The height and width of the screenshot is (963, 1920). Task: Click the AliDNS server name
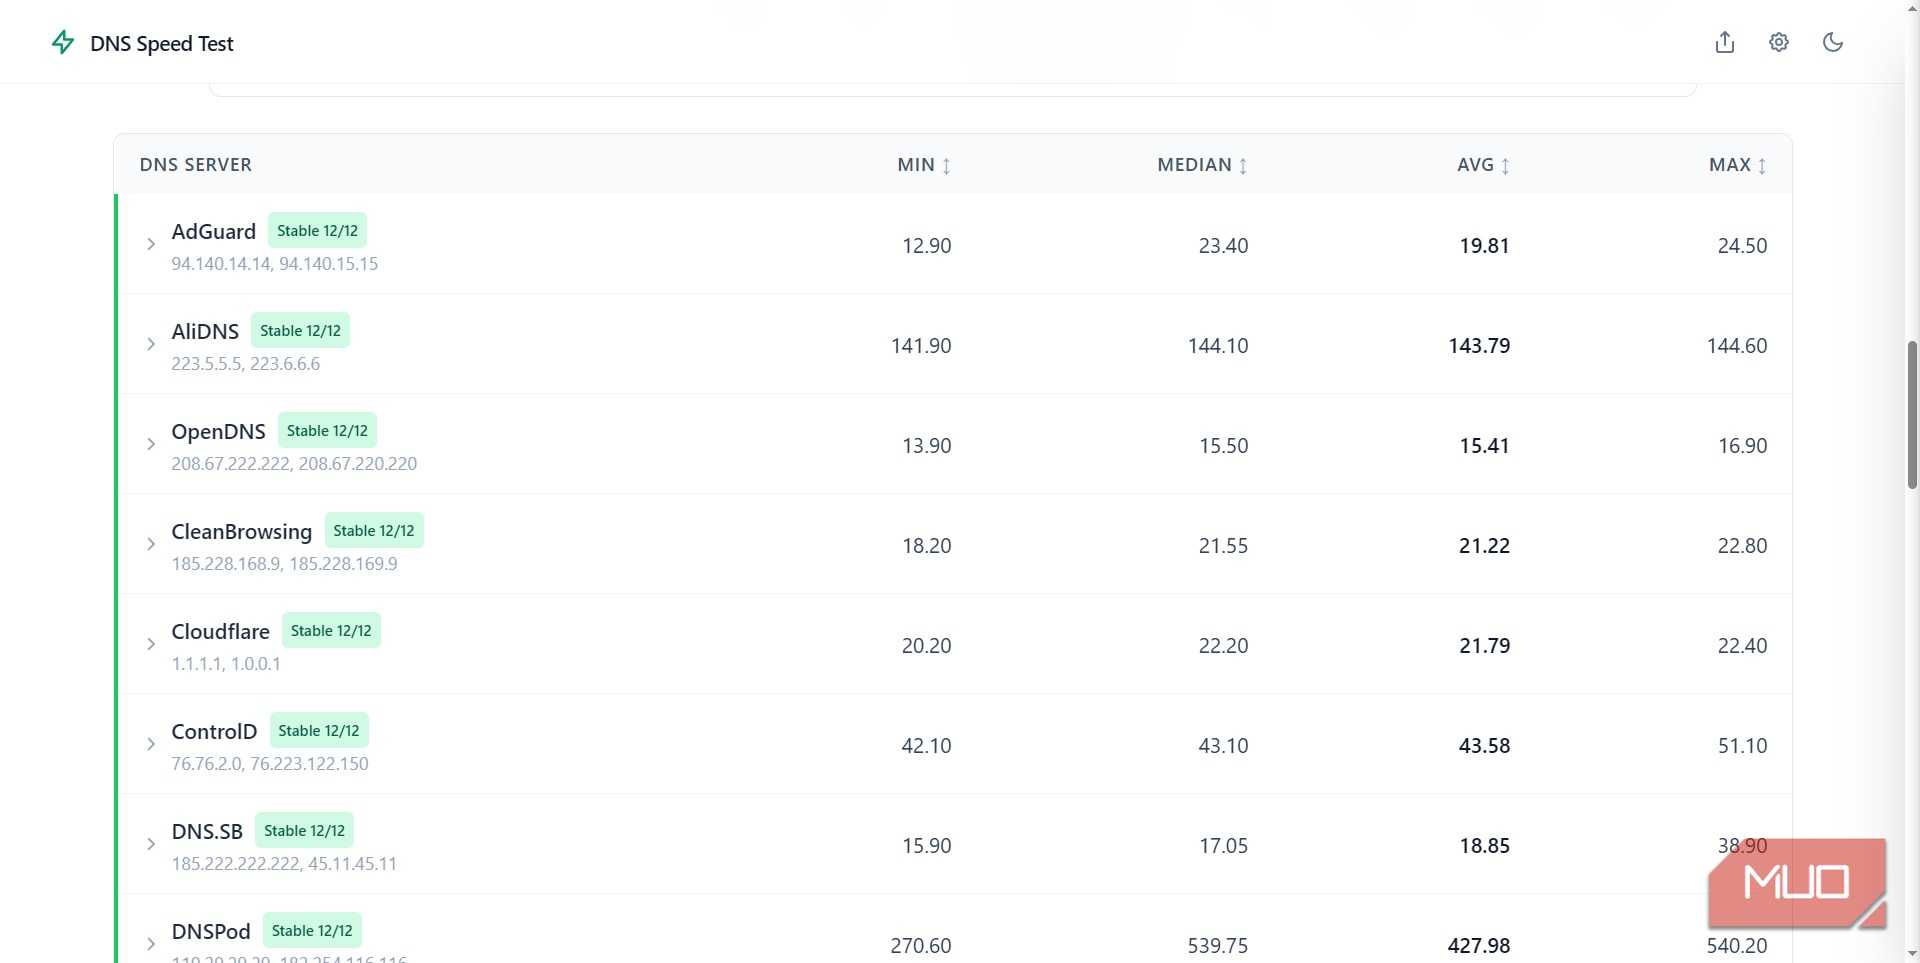[x=205, y=331]
